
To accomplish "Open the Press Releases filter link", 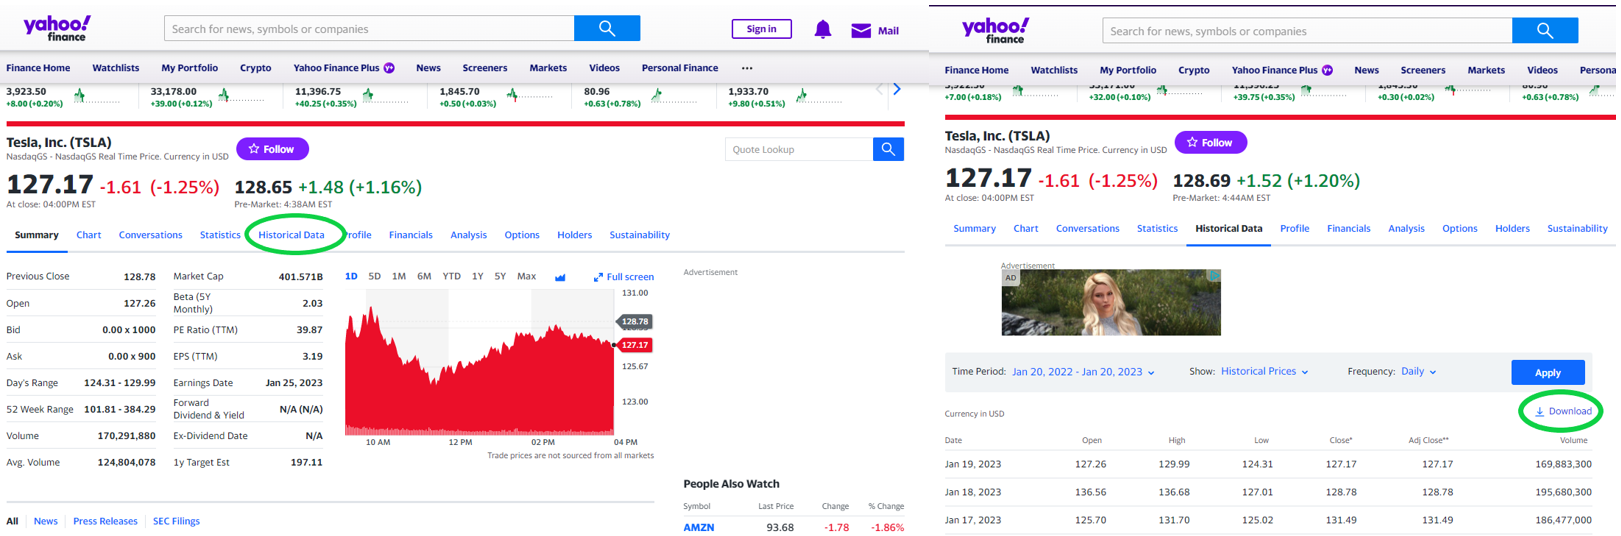I will point(105,521).
